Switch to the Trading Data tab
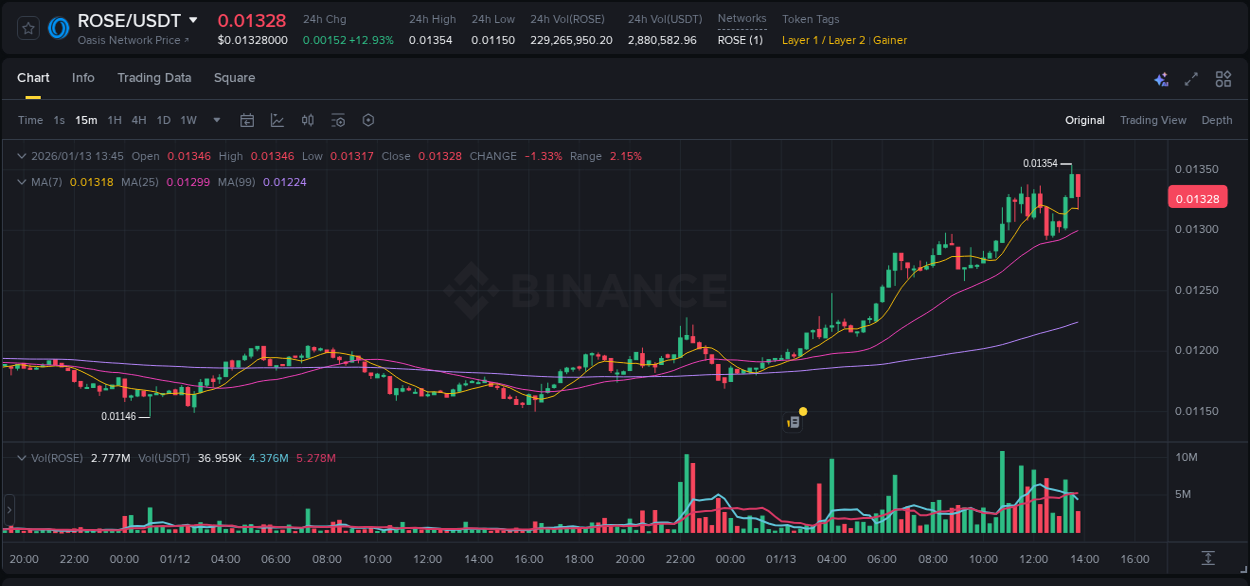 point(154,78)
